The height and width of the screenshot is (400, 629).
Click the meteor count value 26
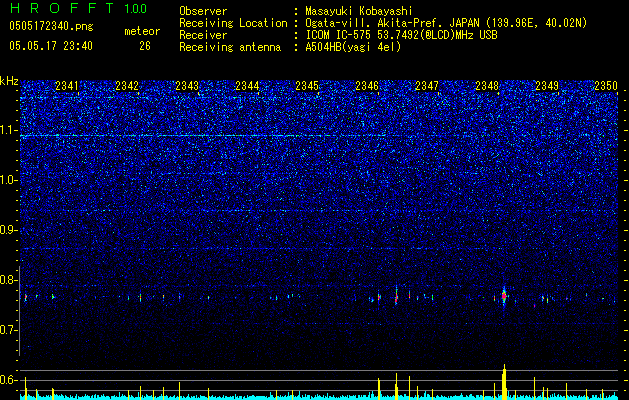145,46
